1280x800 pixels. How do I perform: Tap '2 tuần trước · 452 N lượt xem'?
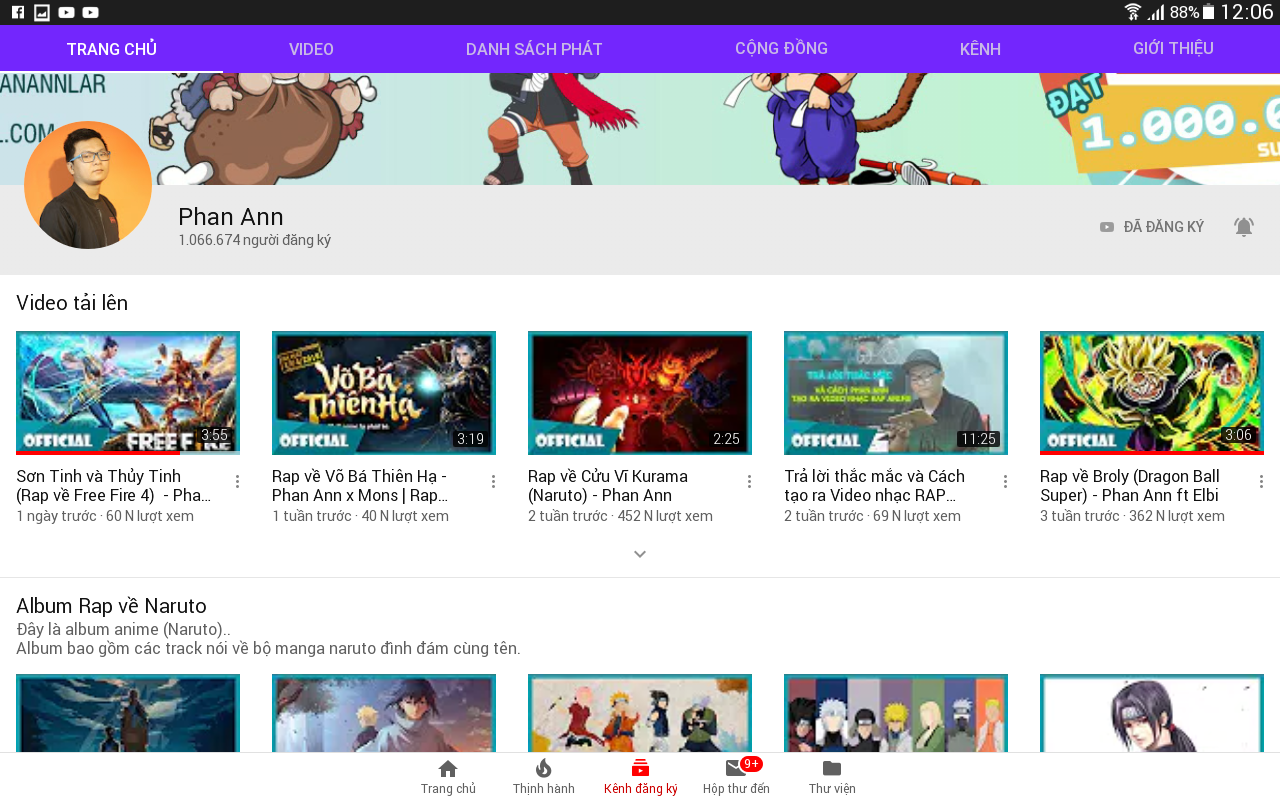[620, 516]
